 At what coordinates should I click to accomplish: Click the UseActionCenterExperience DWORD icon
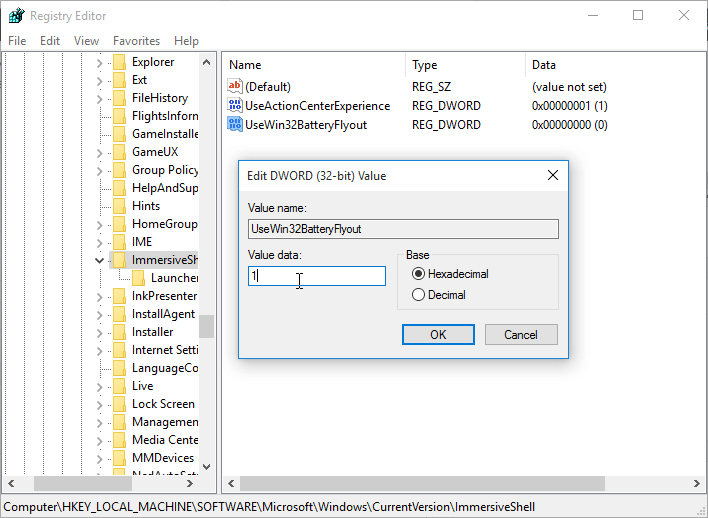click(235, 105)
